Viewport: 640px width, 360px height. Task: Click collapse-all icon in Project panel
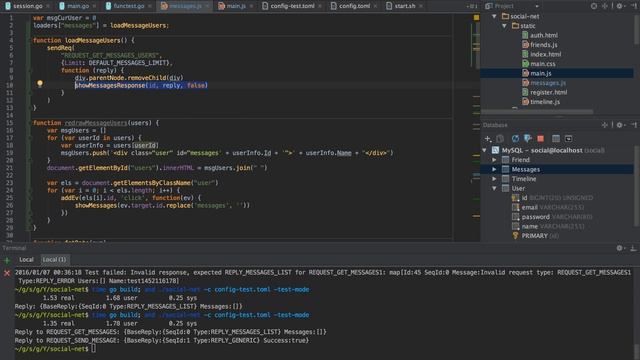[605, 6]
